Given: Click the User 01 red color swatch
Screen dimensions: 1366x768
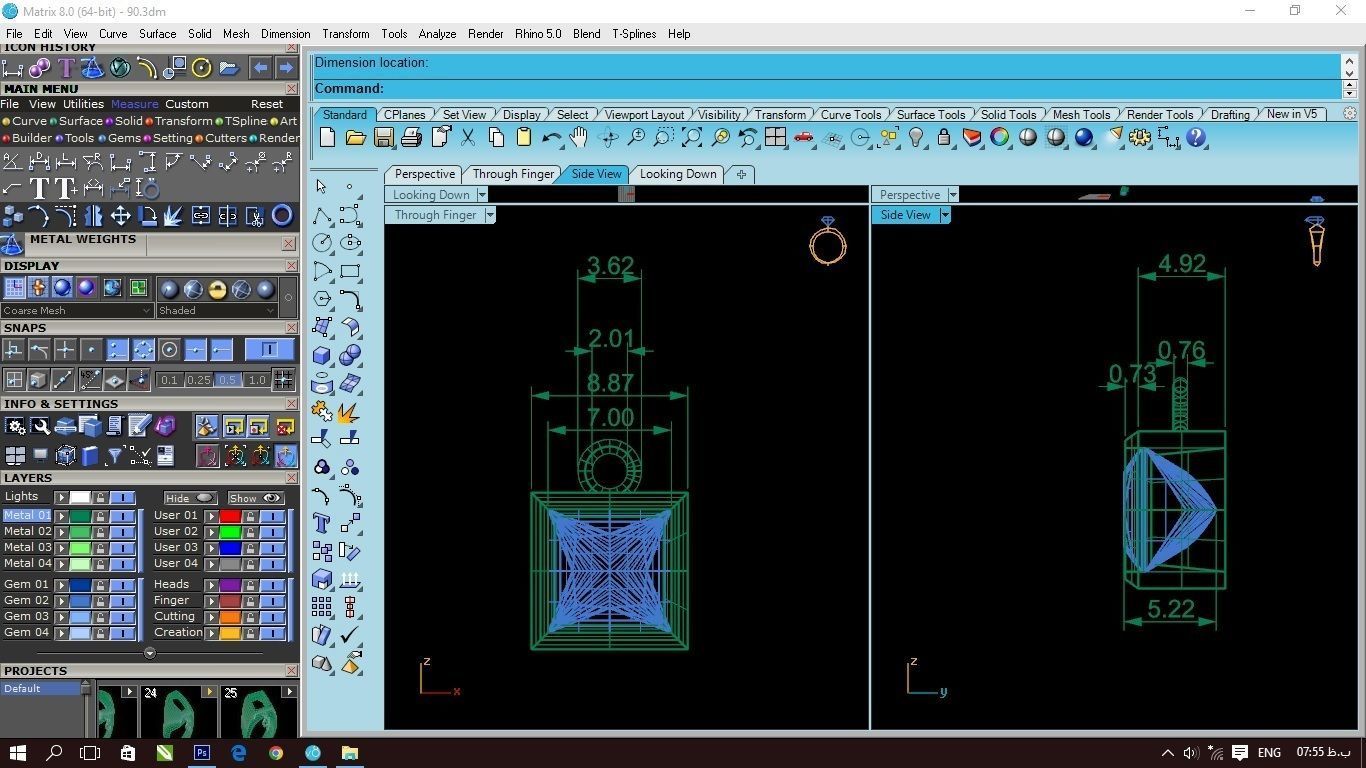Looking at the screenshot, I should [230, 516].
